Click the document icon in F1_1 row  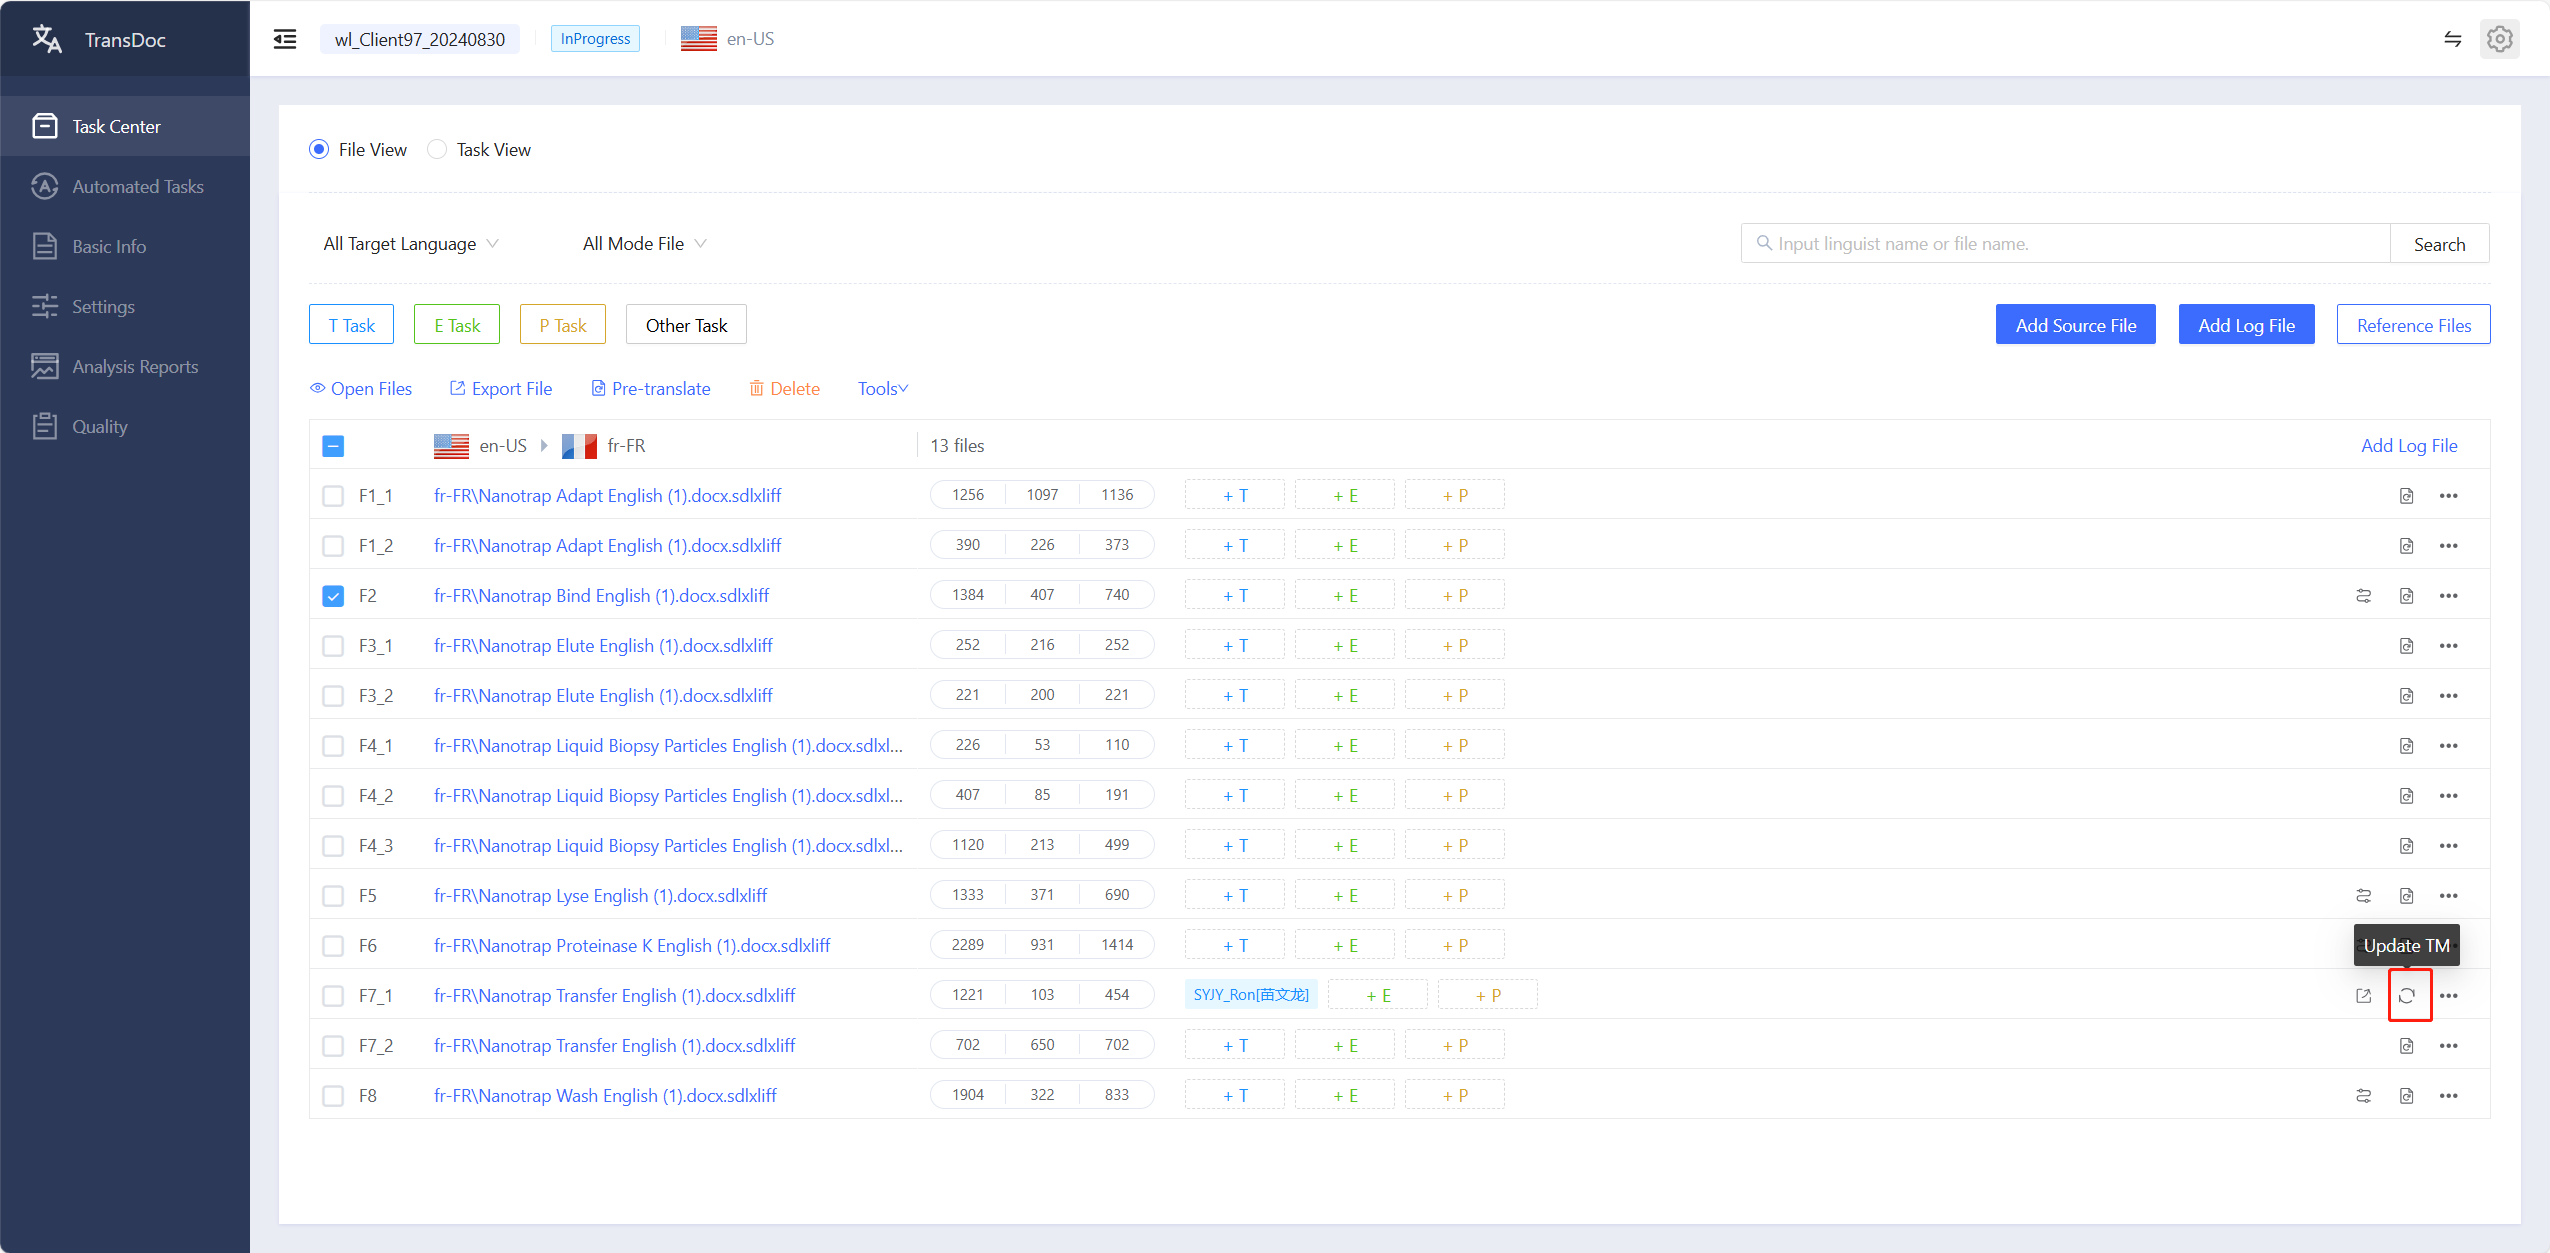click(2407, 496)
